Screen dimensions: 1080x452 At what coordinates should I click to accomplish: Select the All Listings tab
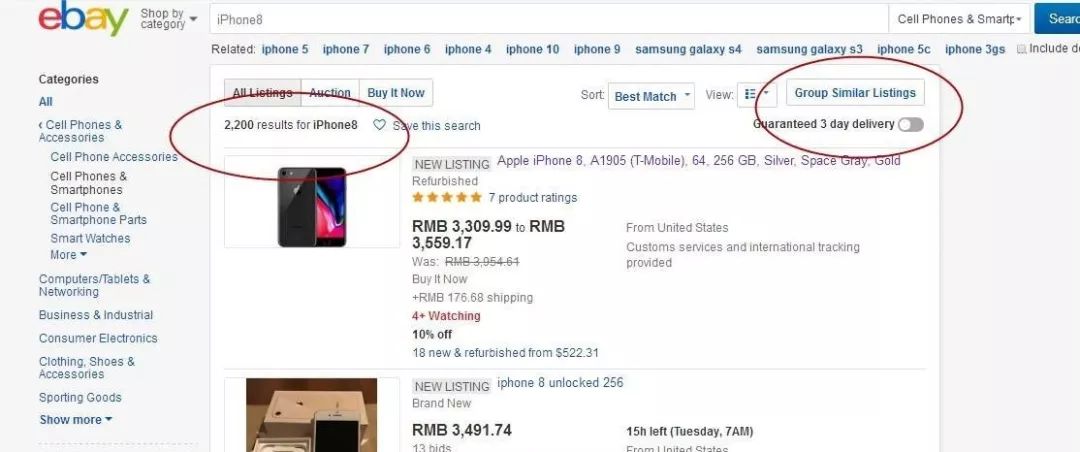262,92
